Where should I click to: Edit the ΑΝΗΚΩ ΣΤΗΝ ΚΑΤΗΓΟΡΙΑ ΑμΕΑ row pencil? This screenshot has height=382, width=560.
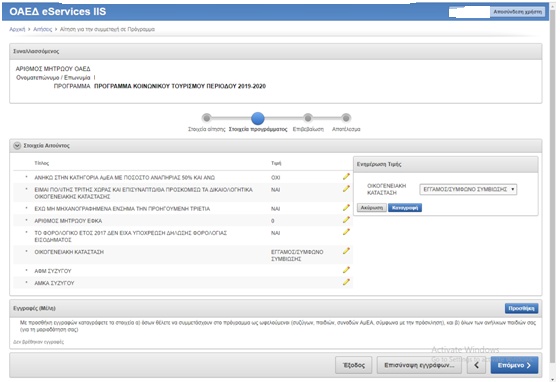[x=346, y=177]
